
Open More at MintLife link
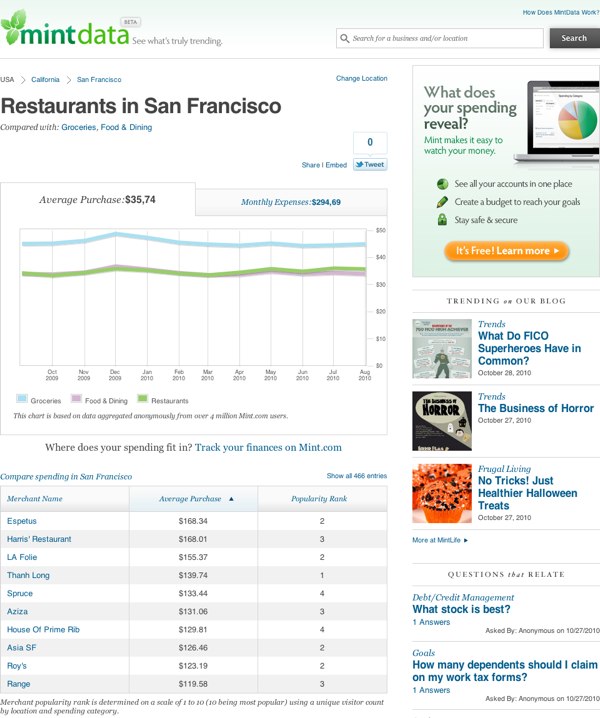[440, 540]
